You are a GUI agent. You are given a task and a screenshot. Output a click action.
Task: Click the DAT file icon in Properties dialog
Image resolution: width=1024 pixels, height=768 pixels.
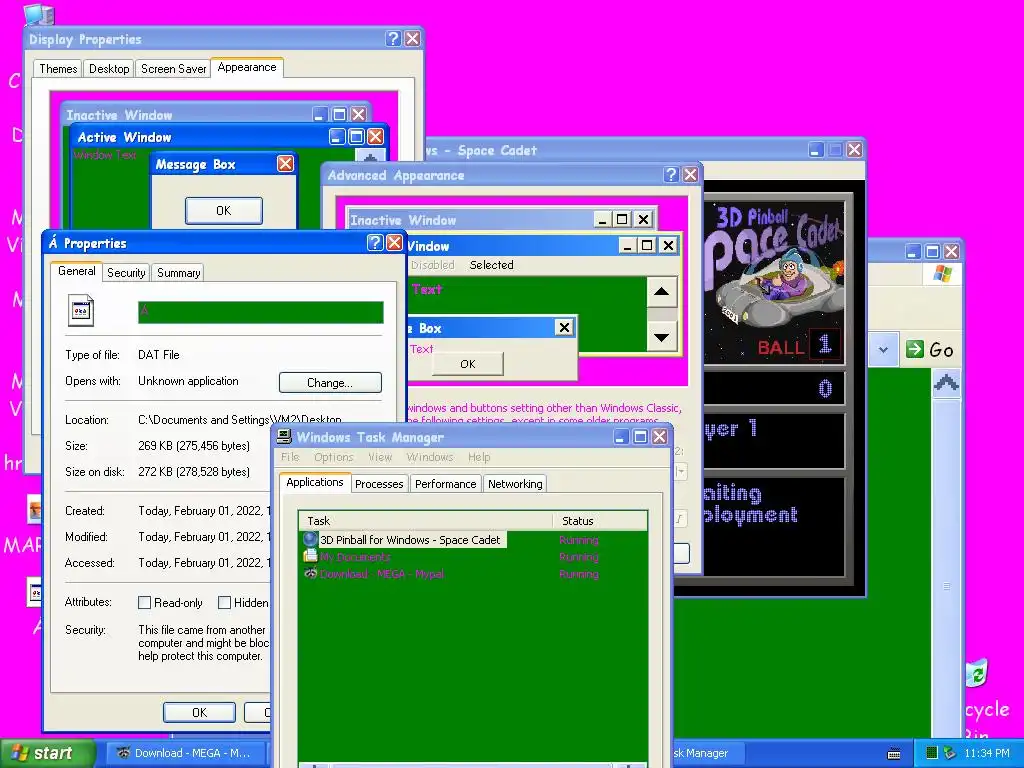pos(81,311)
